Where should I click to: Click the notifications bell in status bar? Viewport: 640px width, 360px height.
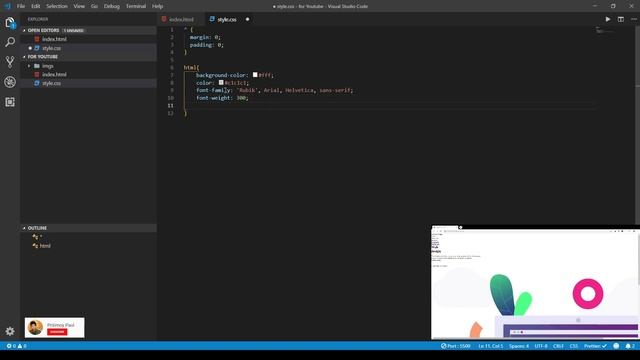point(630,346)
